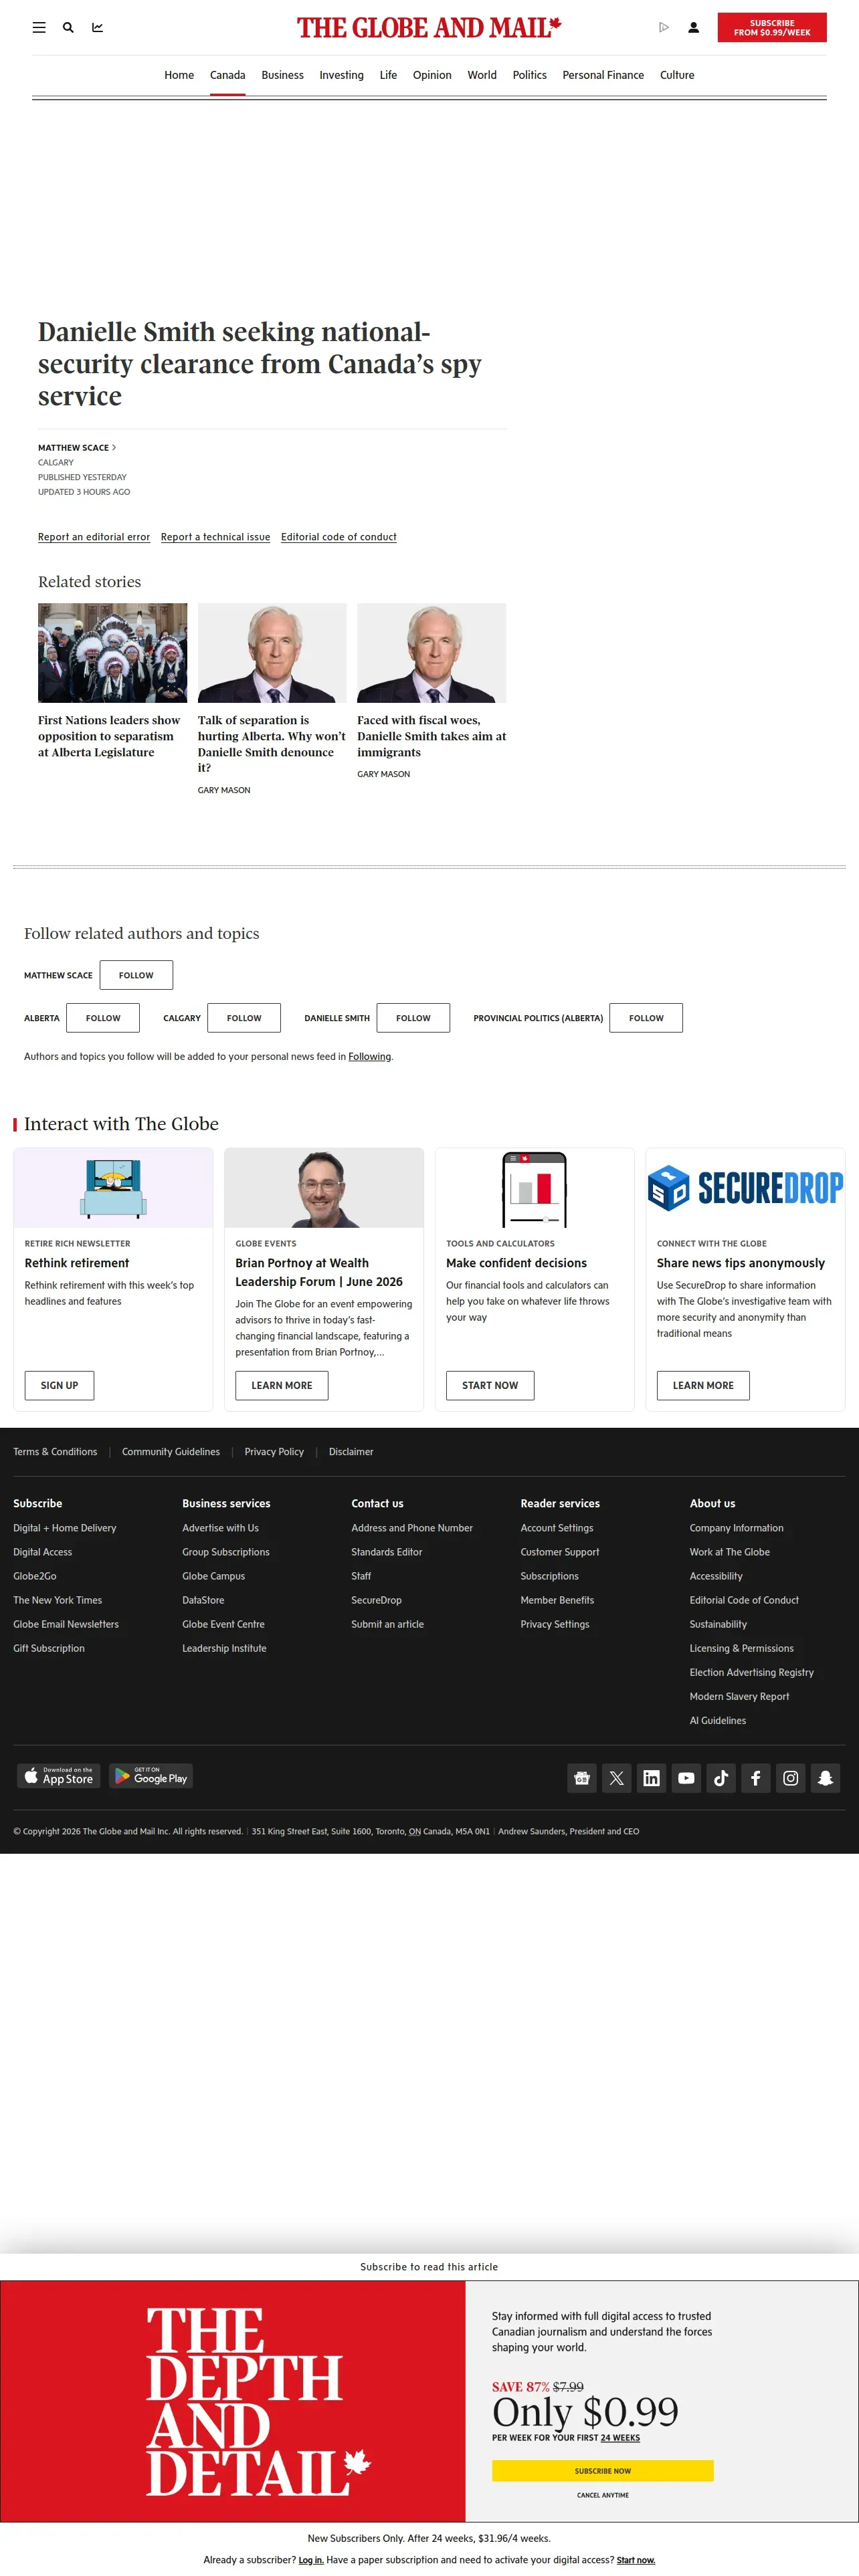Follow the Danielle Smith topic
The height and width of the screenshot is (2576, 859).
(x=413, y=1018)
